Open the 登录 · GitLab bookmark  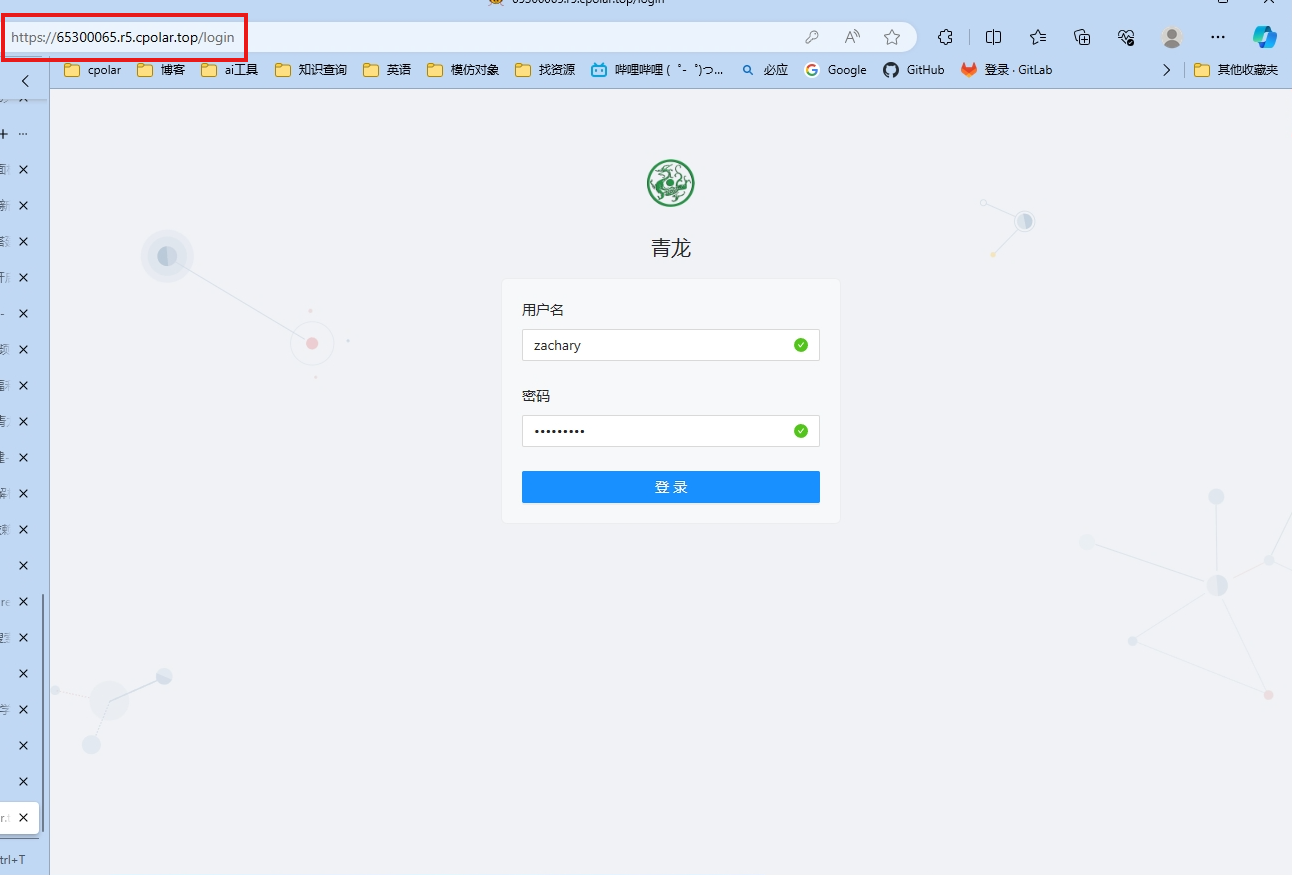point(1007,70)
